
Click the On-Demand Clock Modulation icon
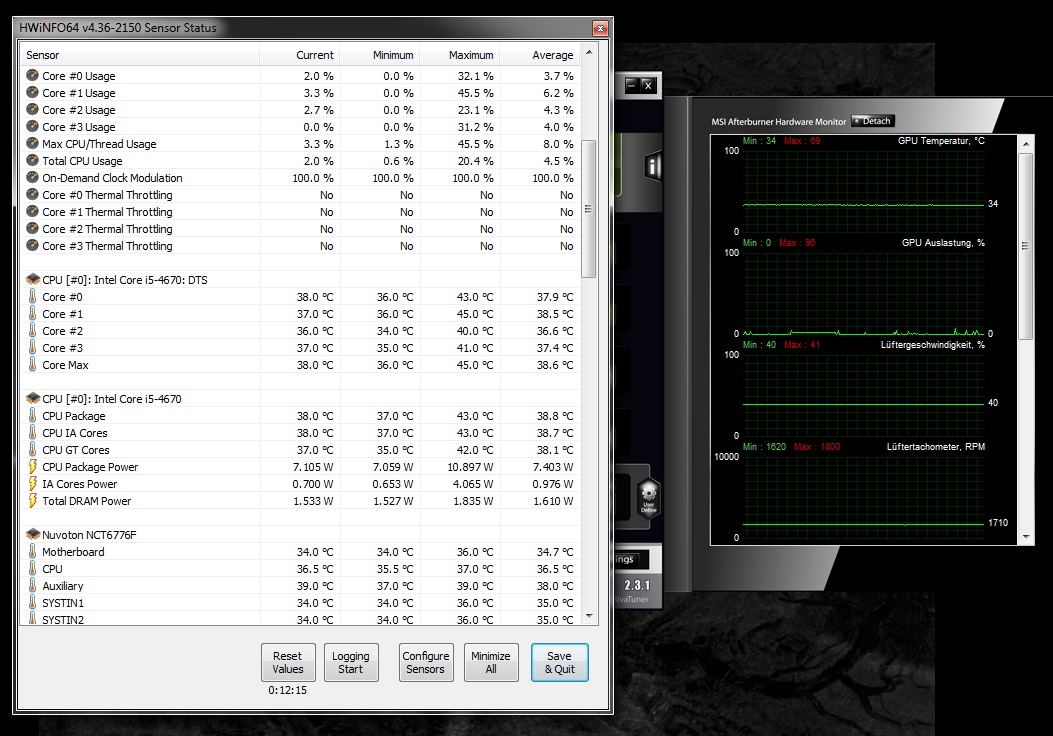[x=32, y=177]
